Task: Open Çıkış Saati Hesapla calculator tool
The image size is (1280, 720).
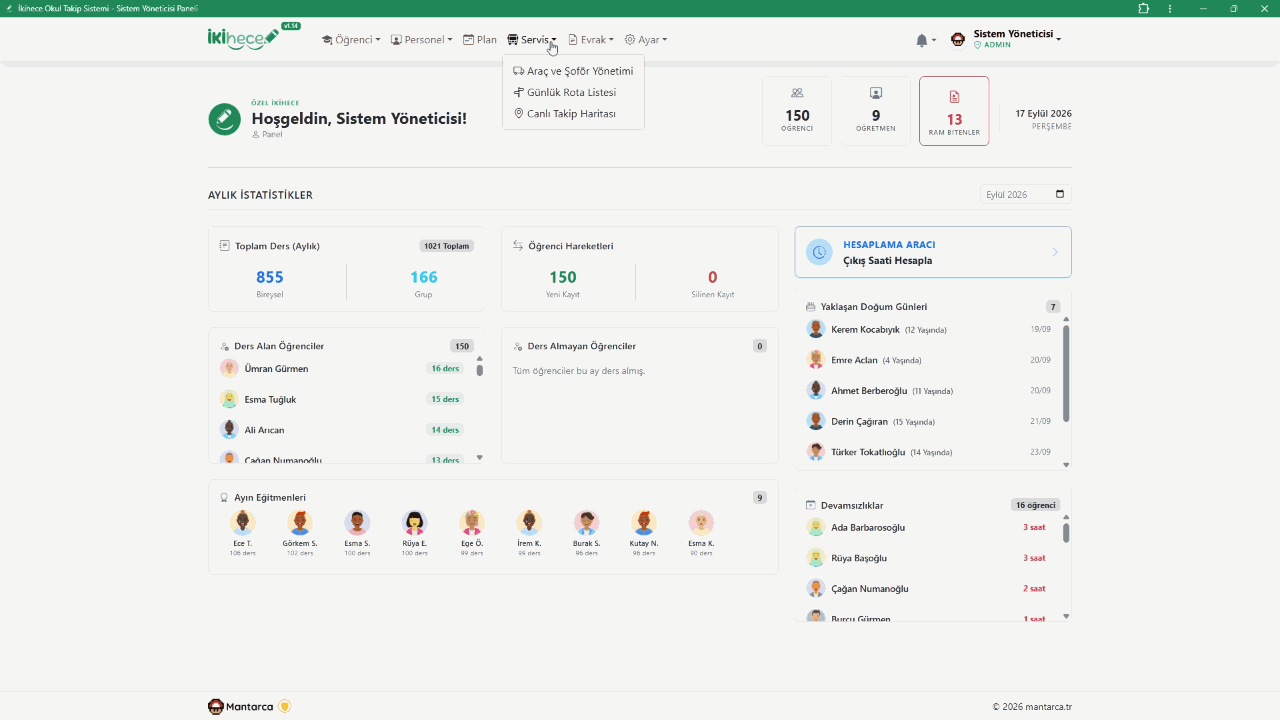Action: (x=933, y=252)
